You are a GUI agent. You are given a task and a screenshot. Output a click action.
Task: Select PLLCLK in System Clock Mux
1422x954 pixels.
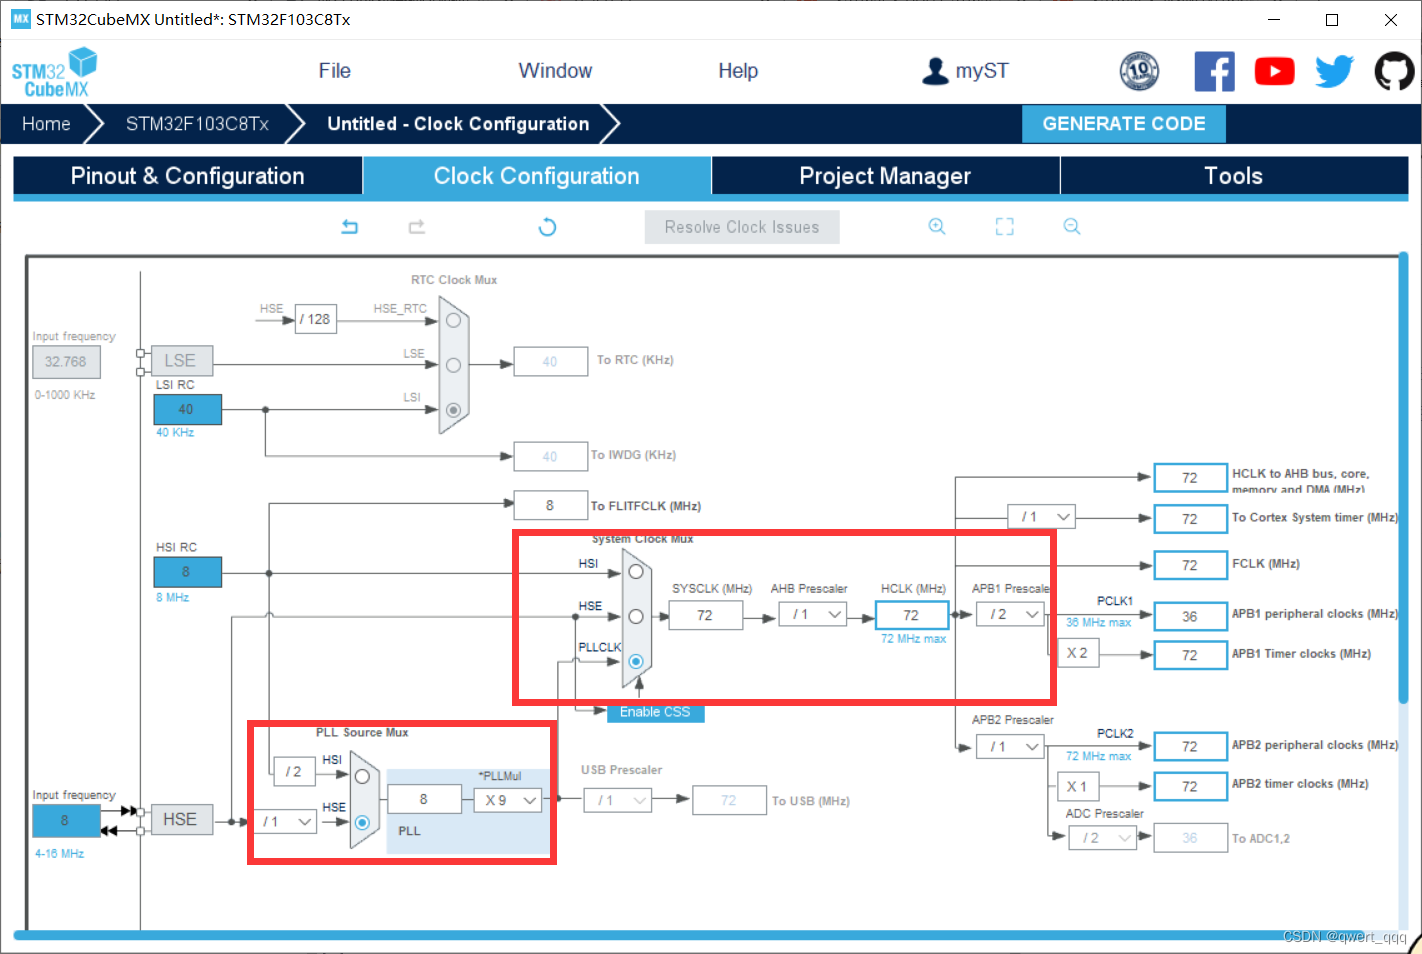[x=635, y=661]
